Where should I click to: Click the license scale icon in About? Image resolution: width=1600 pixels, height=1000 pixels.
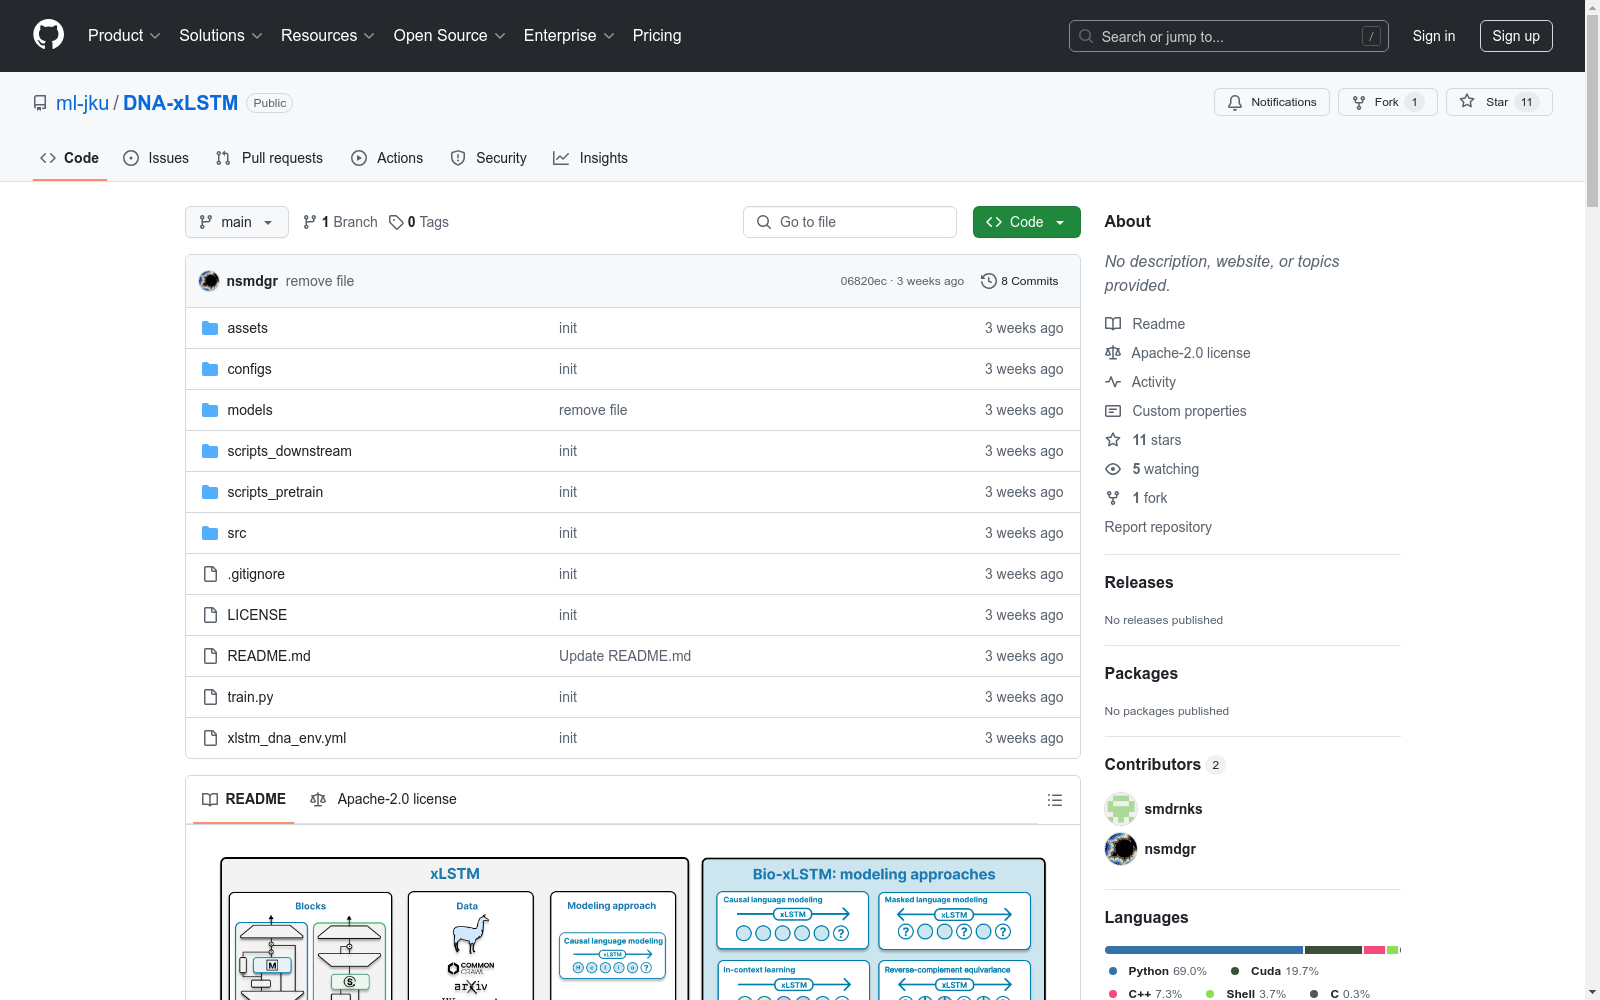tap(1113, 353)
